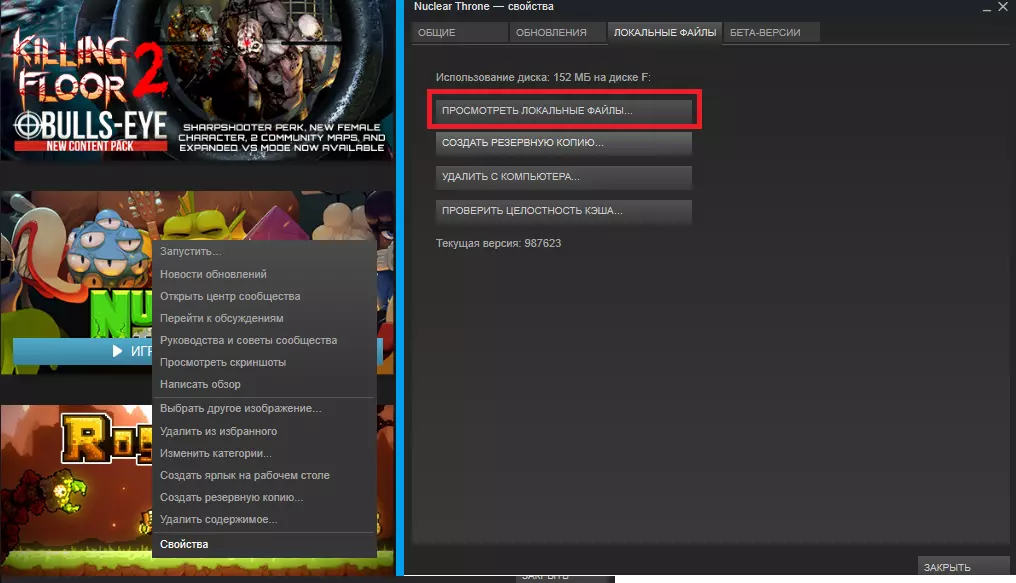This screenshot has height=583, width=1016.
Task: Open the ОБНОВЛЕНИЯ tab
Action: pyautogui.click(x=557, y=32)
